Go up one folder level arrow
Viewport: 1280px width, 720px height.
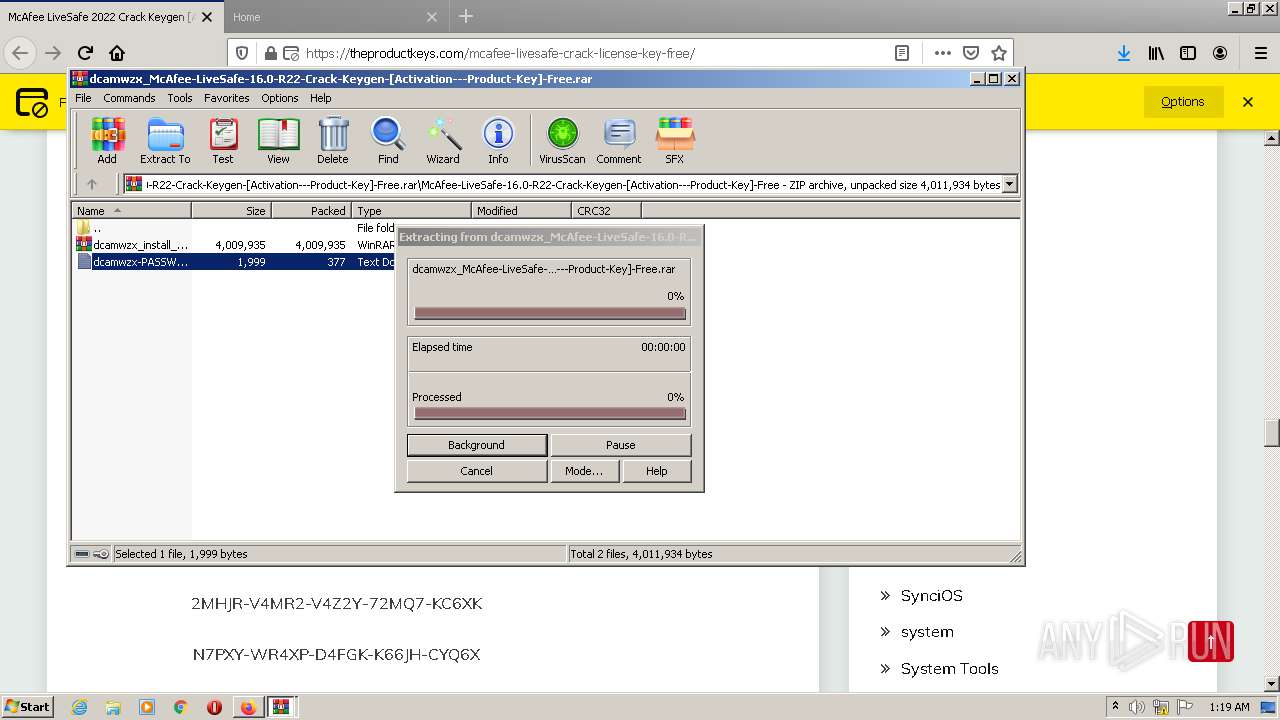click(92, 184)
